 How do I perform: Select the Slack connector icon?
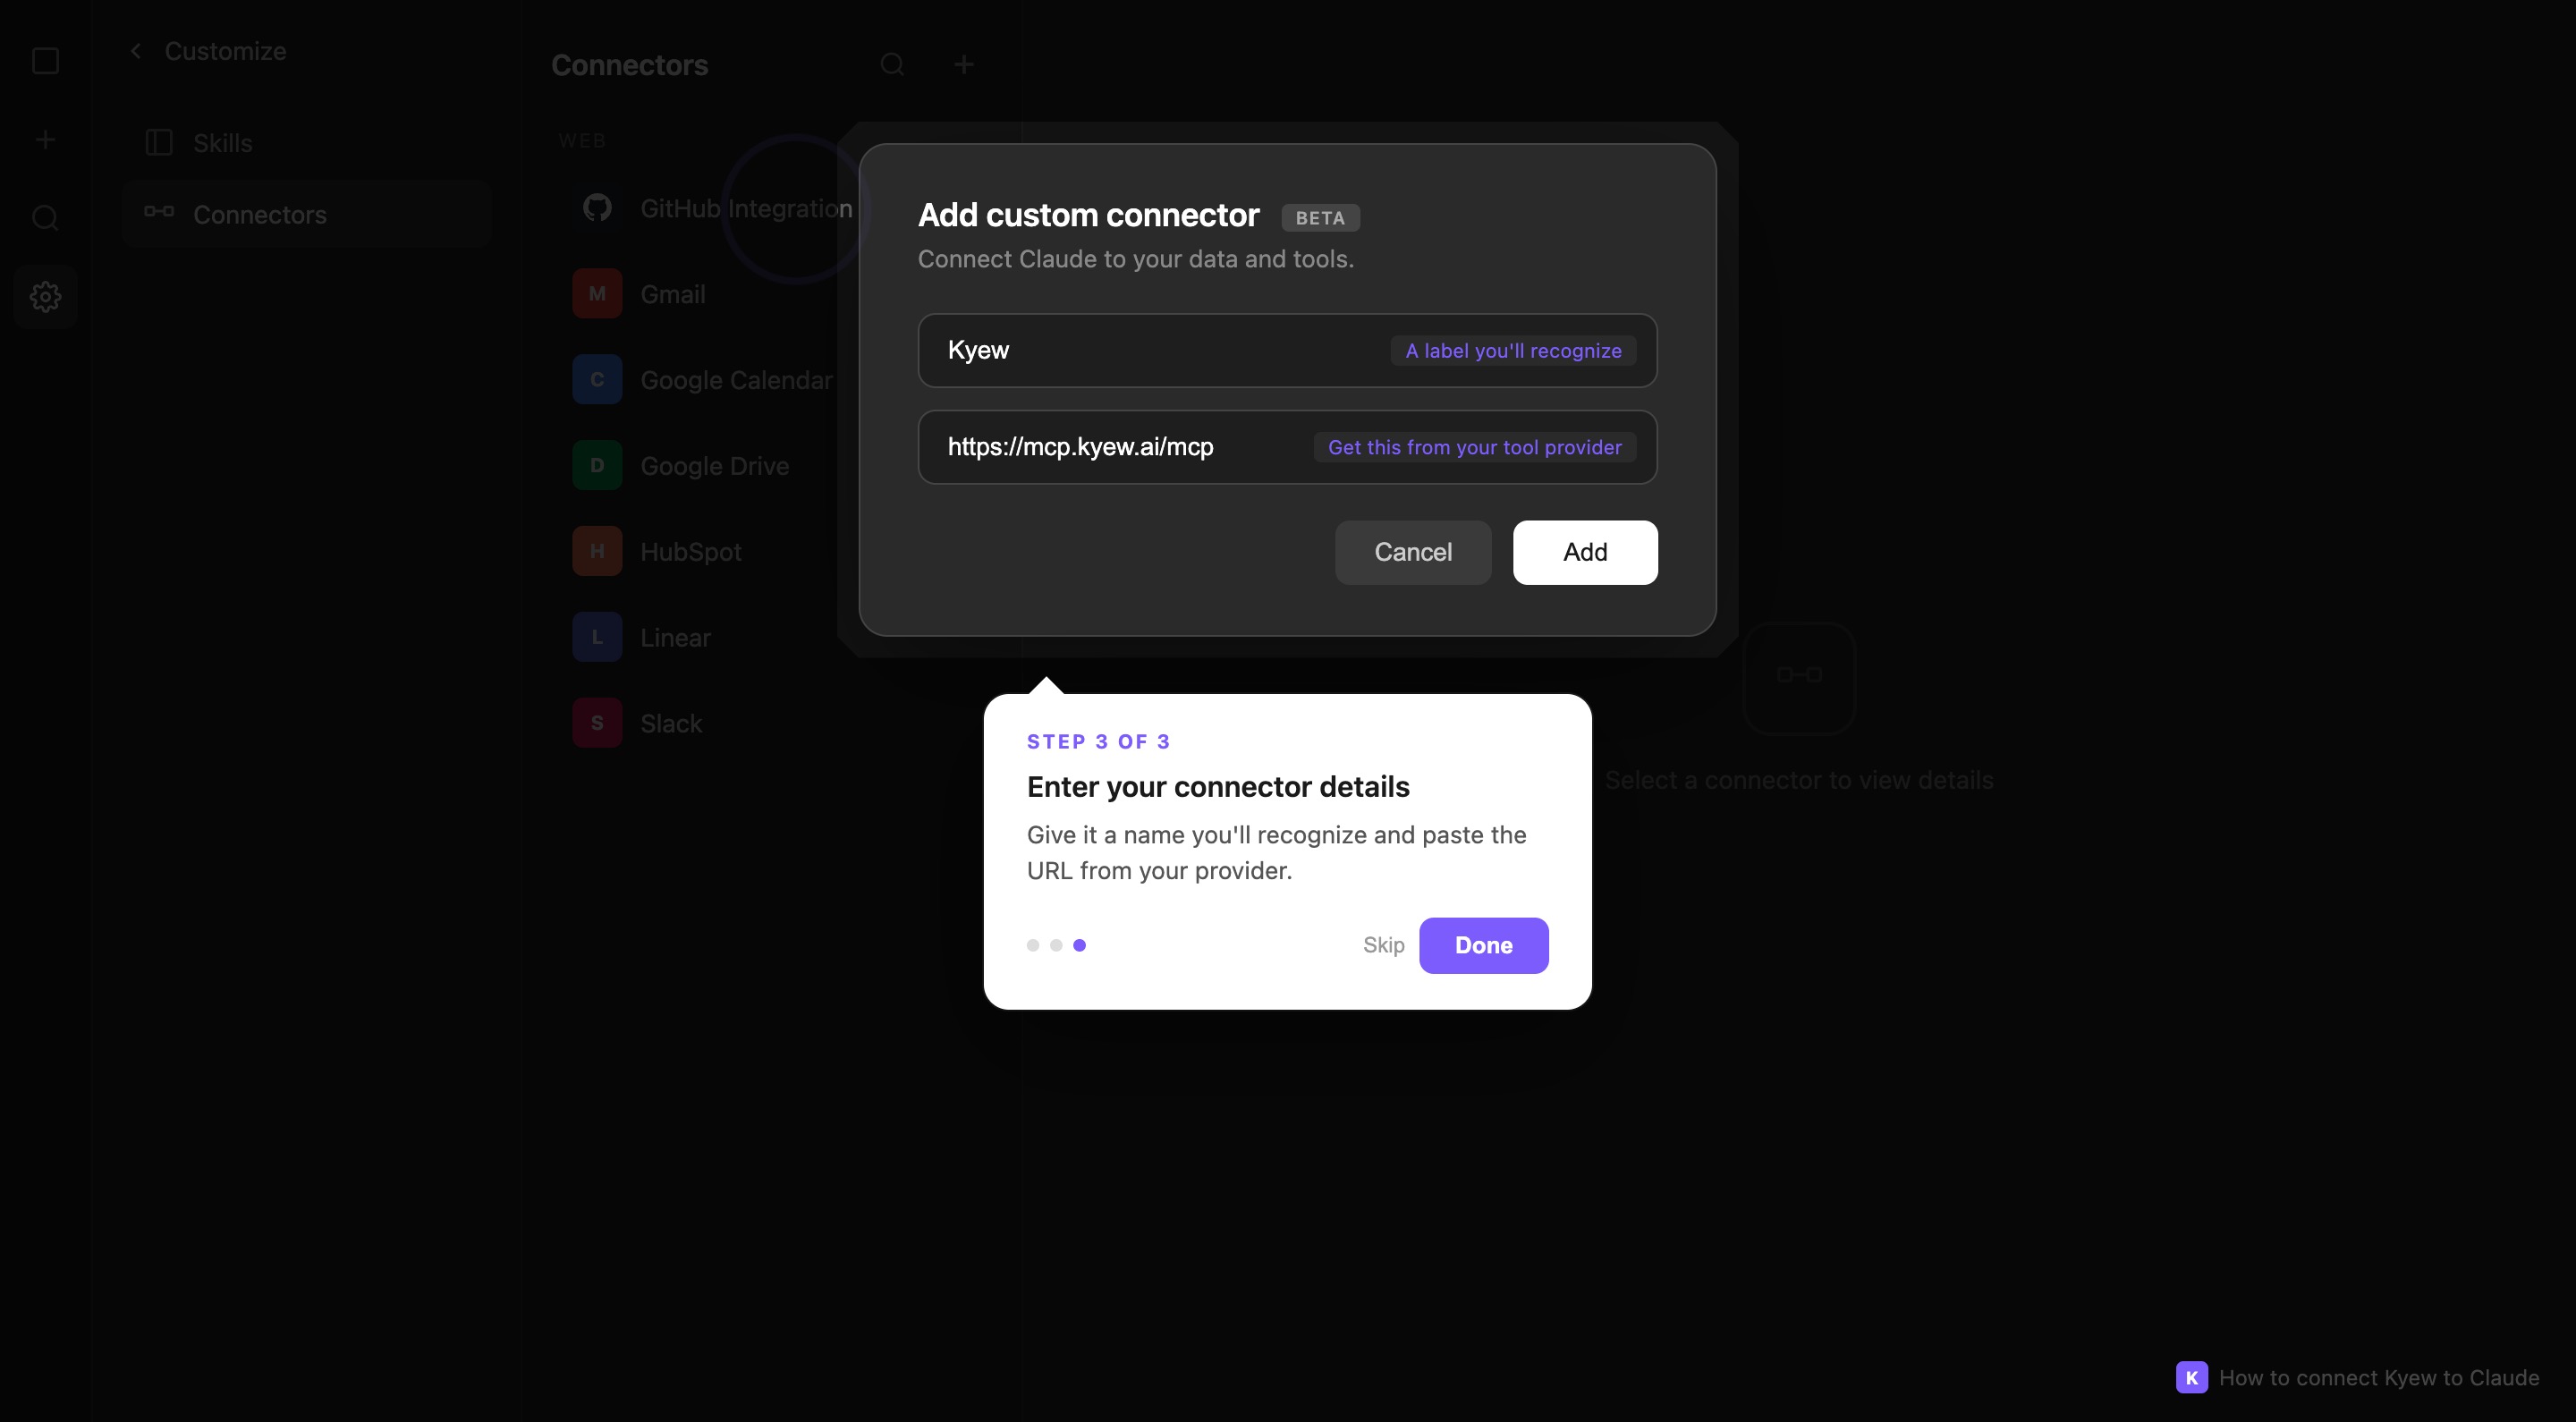coord(597,722)
